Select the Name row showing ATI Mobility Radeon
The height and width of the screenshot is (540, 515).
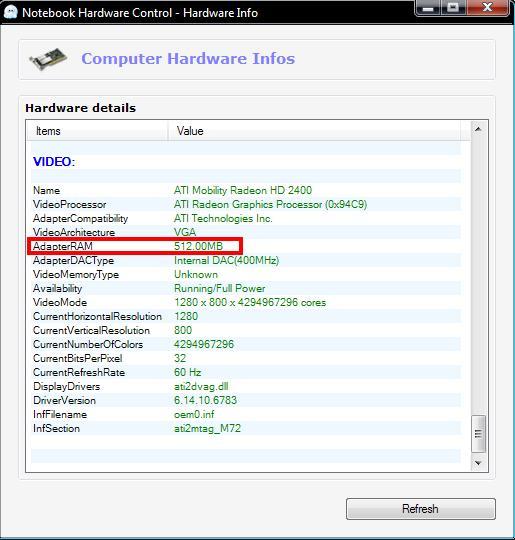click(246, 190)
